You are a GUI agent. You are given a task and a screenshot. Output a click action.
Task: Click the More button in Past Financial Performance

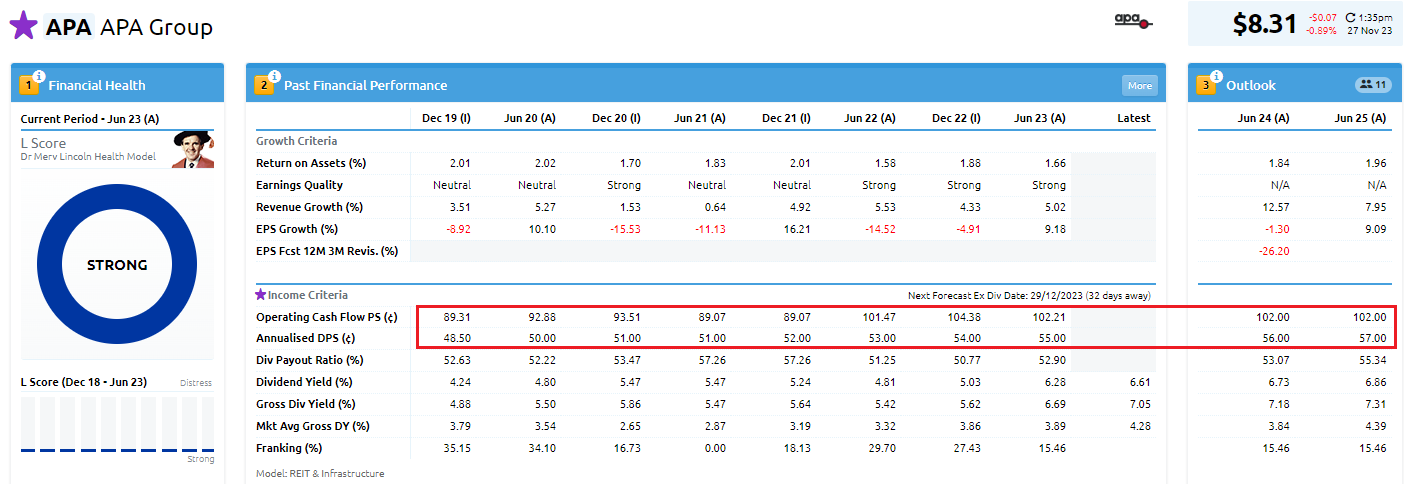pos(1139,86)
